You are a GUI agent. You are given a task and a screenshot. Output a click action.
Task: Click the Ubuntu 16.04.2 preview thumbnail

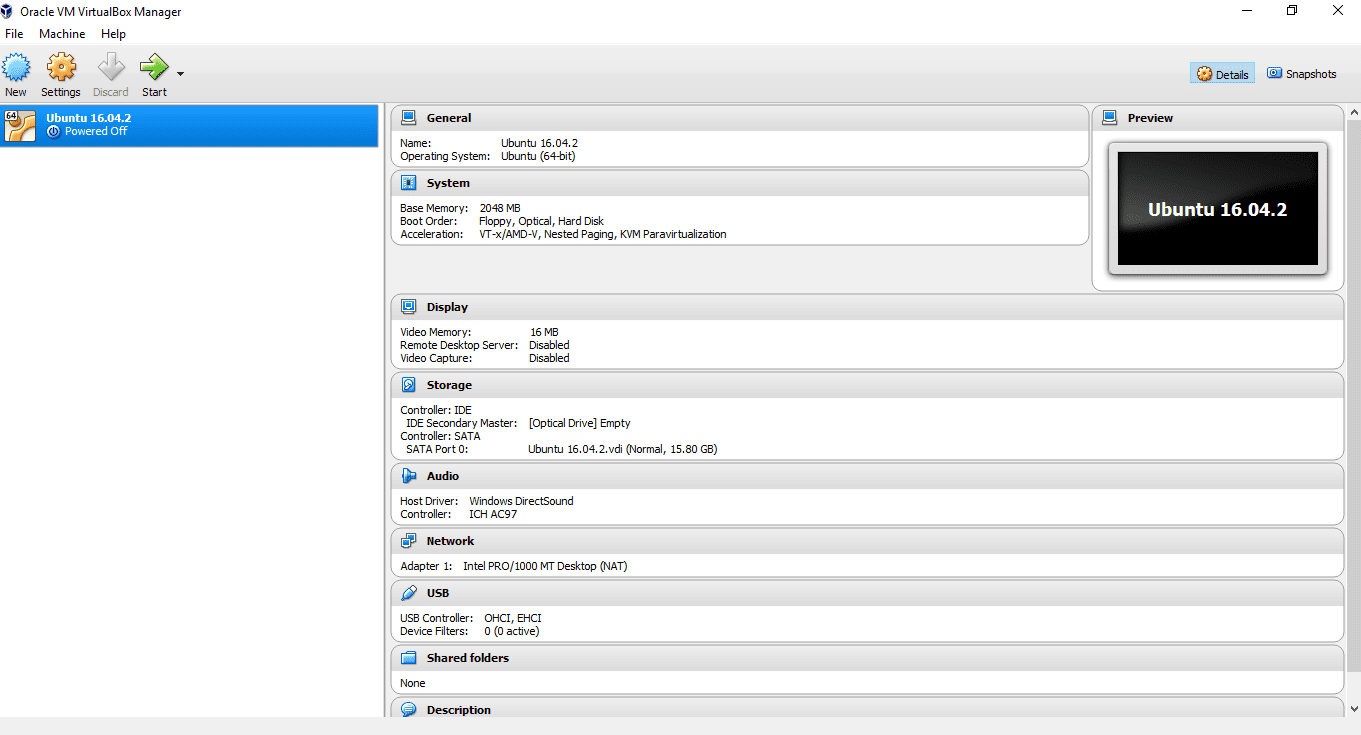tap(1217, 209)
